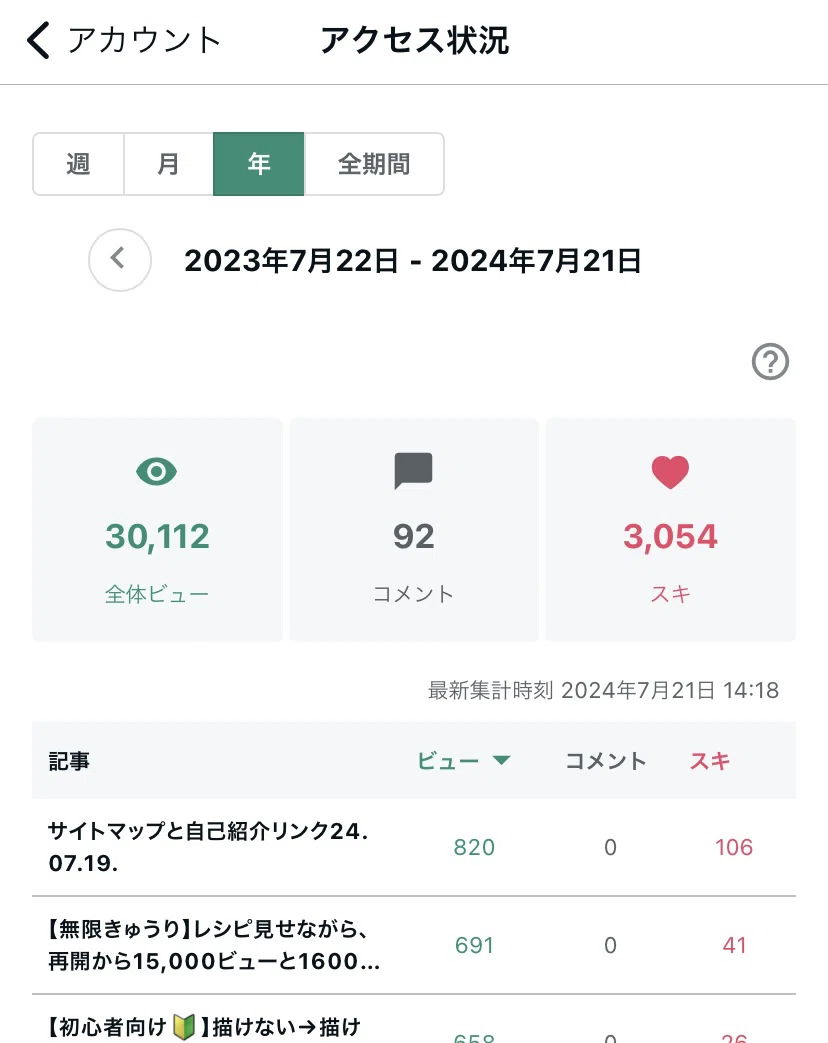Select the 年 period tab
The width and height of the screenshot is (828, 1043).
pyautogui.click(x=259, y=164)
